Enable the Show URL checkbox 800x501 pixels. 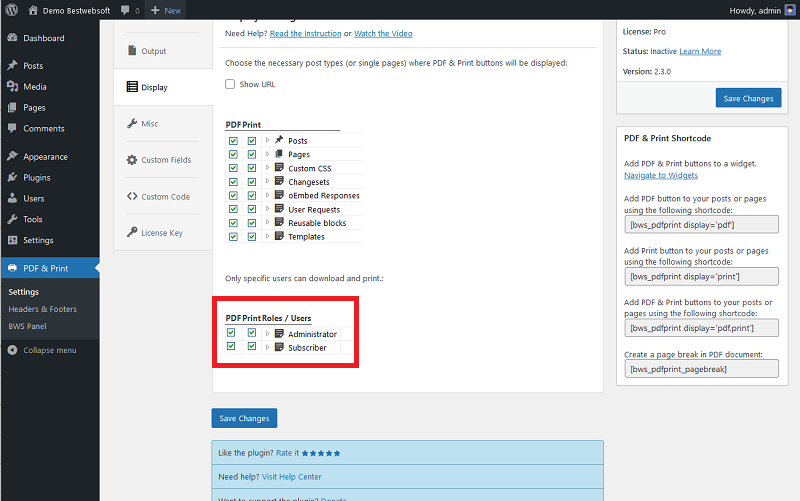[x=230, y=84]
